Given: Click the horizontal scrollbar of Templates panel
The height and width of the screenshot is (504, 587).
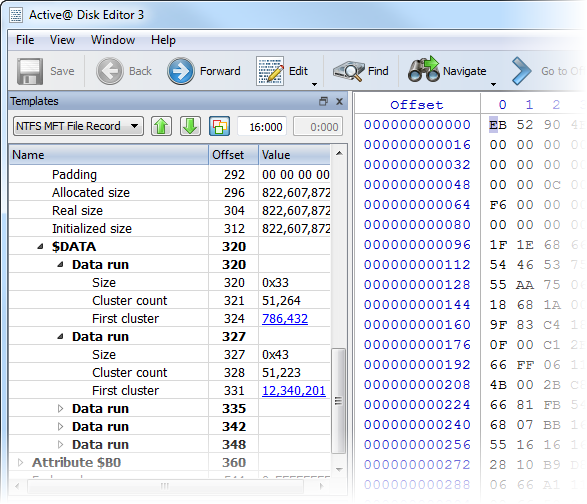Looking at the screenshot, I should pos(165,486).
